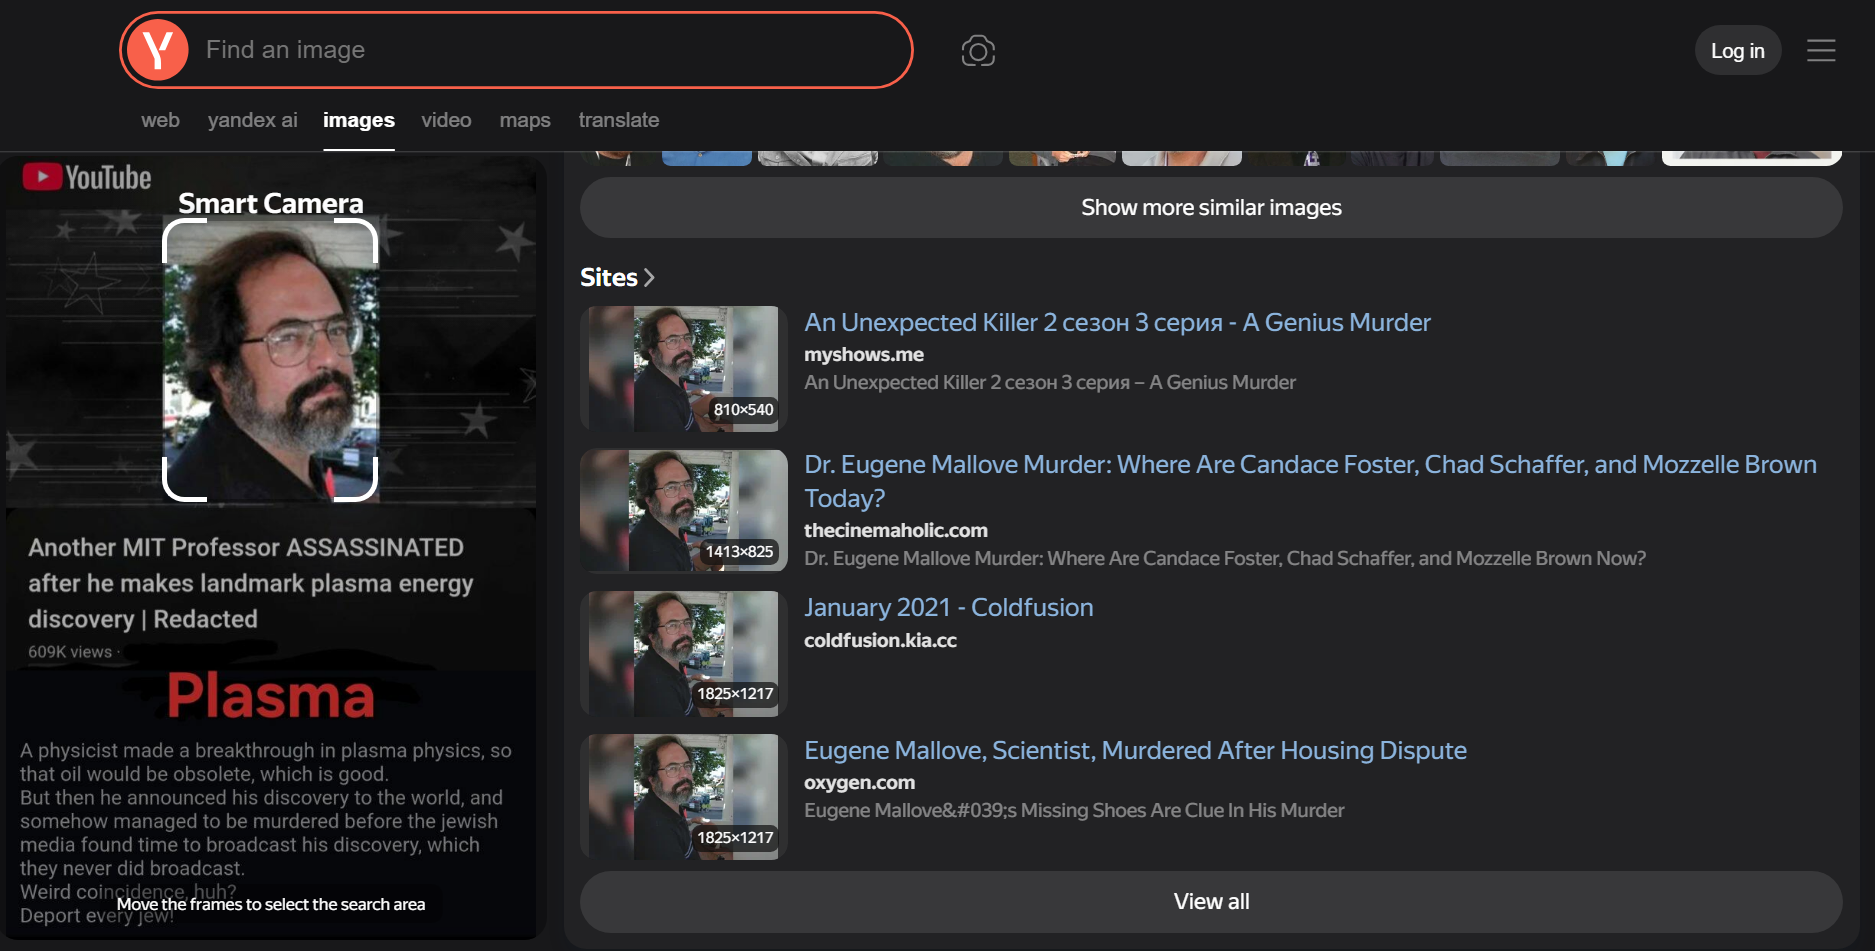The image size is (1875, 951).
Task: Open the camera image search icon
Action: tap(978, 51)
